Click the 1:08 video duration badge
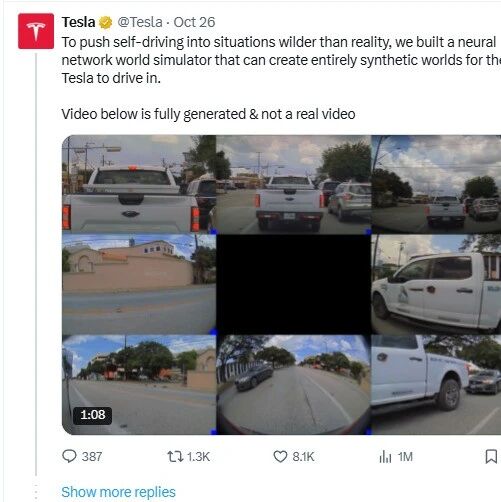501x502 pixels. pos(93,415)
